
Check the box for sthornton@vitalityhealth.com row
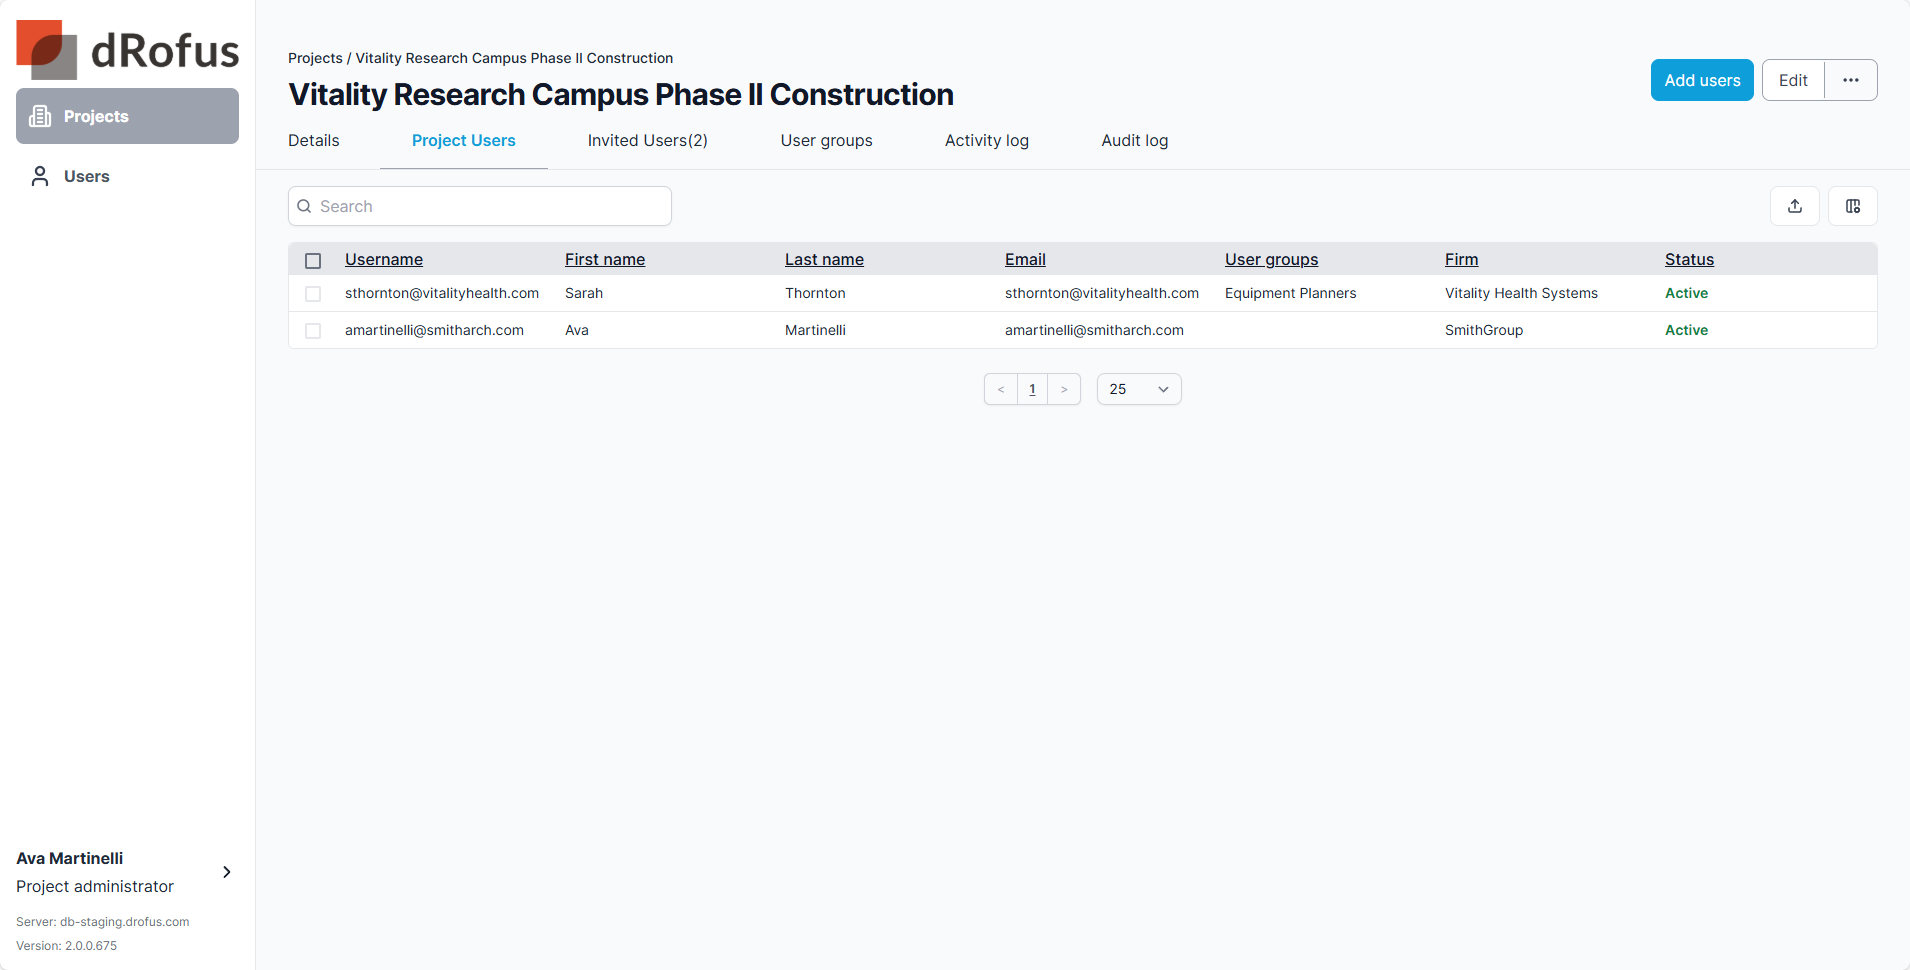(x=313, y=294)
